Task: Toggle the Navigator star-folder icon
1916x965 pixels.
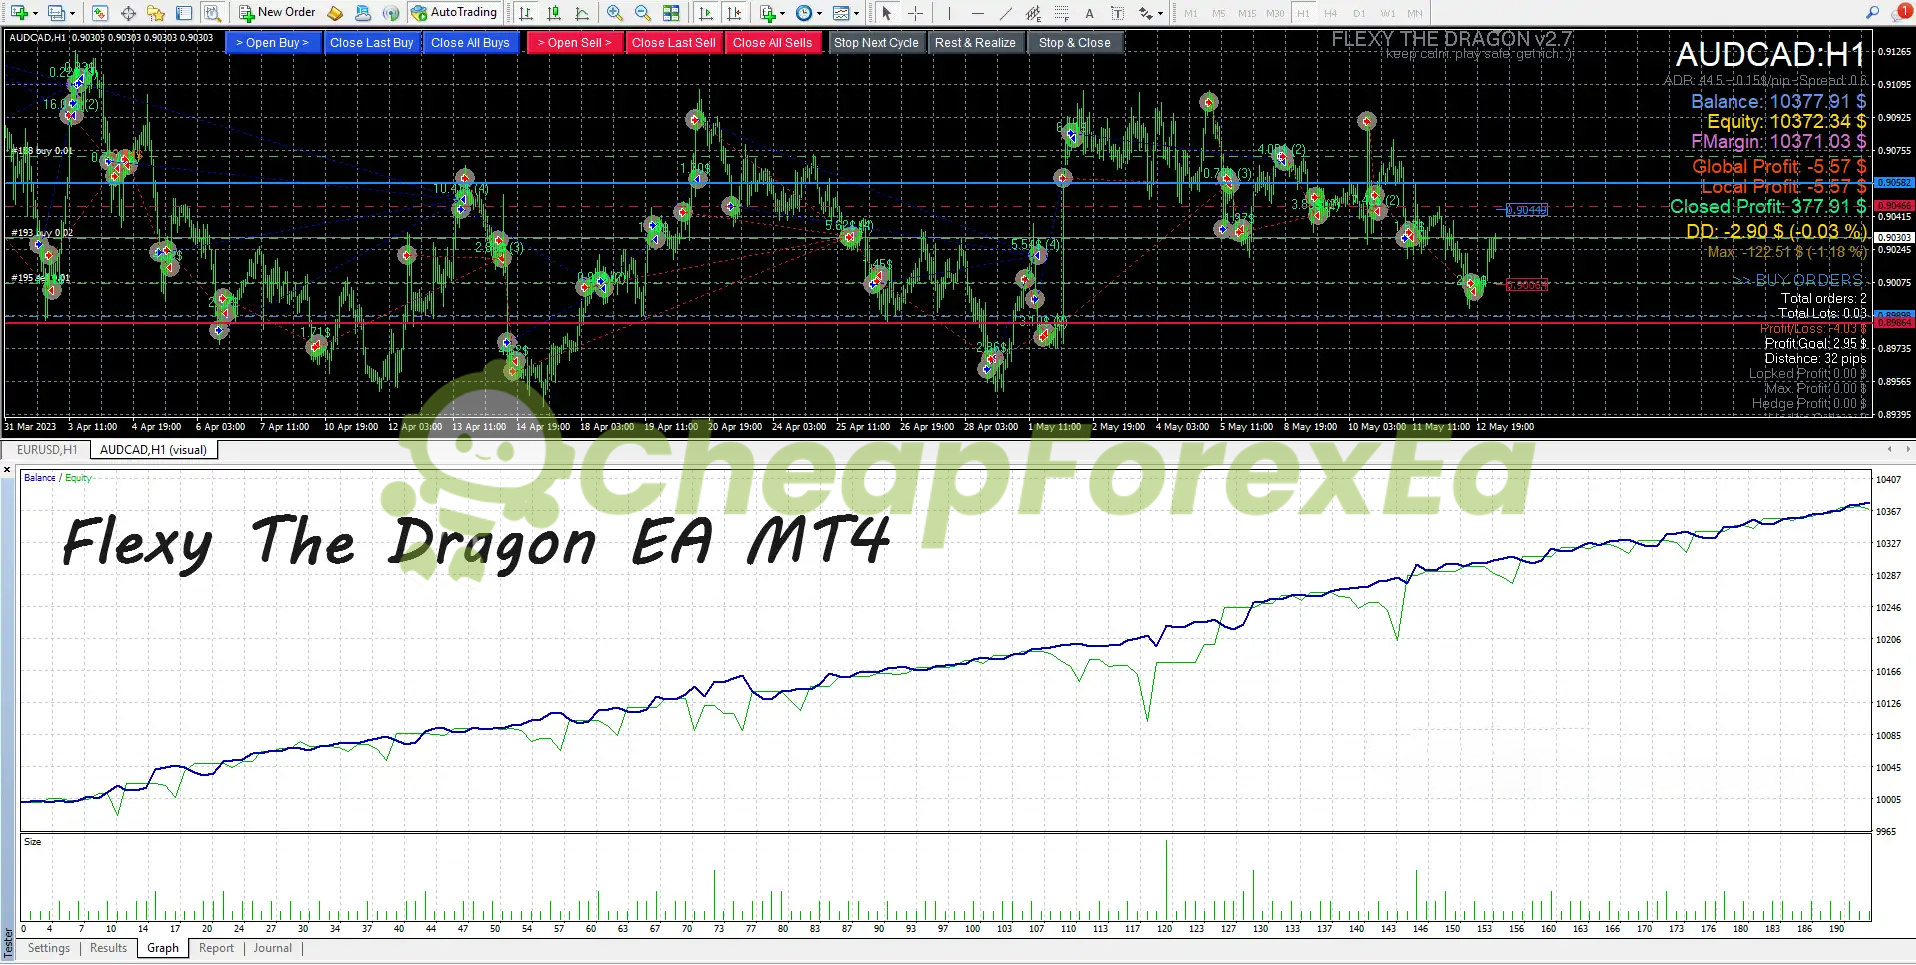Action: (156, 13)
